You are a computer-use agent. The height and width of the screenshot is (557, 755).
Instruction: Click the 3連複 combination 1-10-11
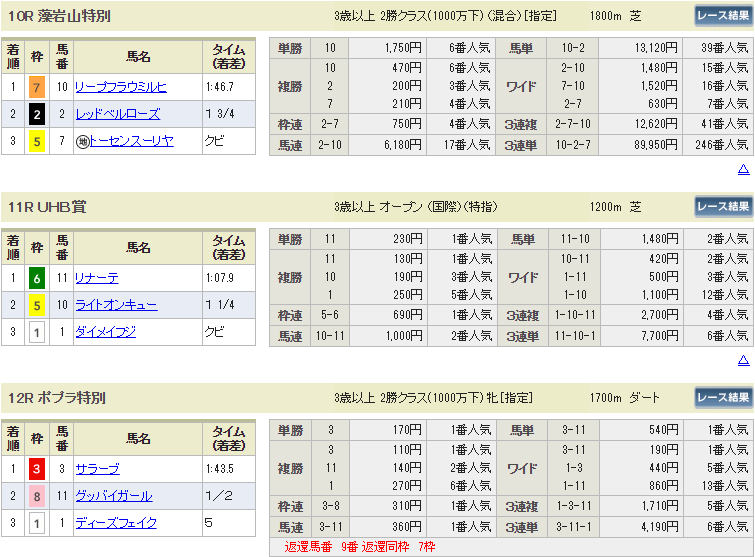click(575, 315)
